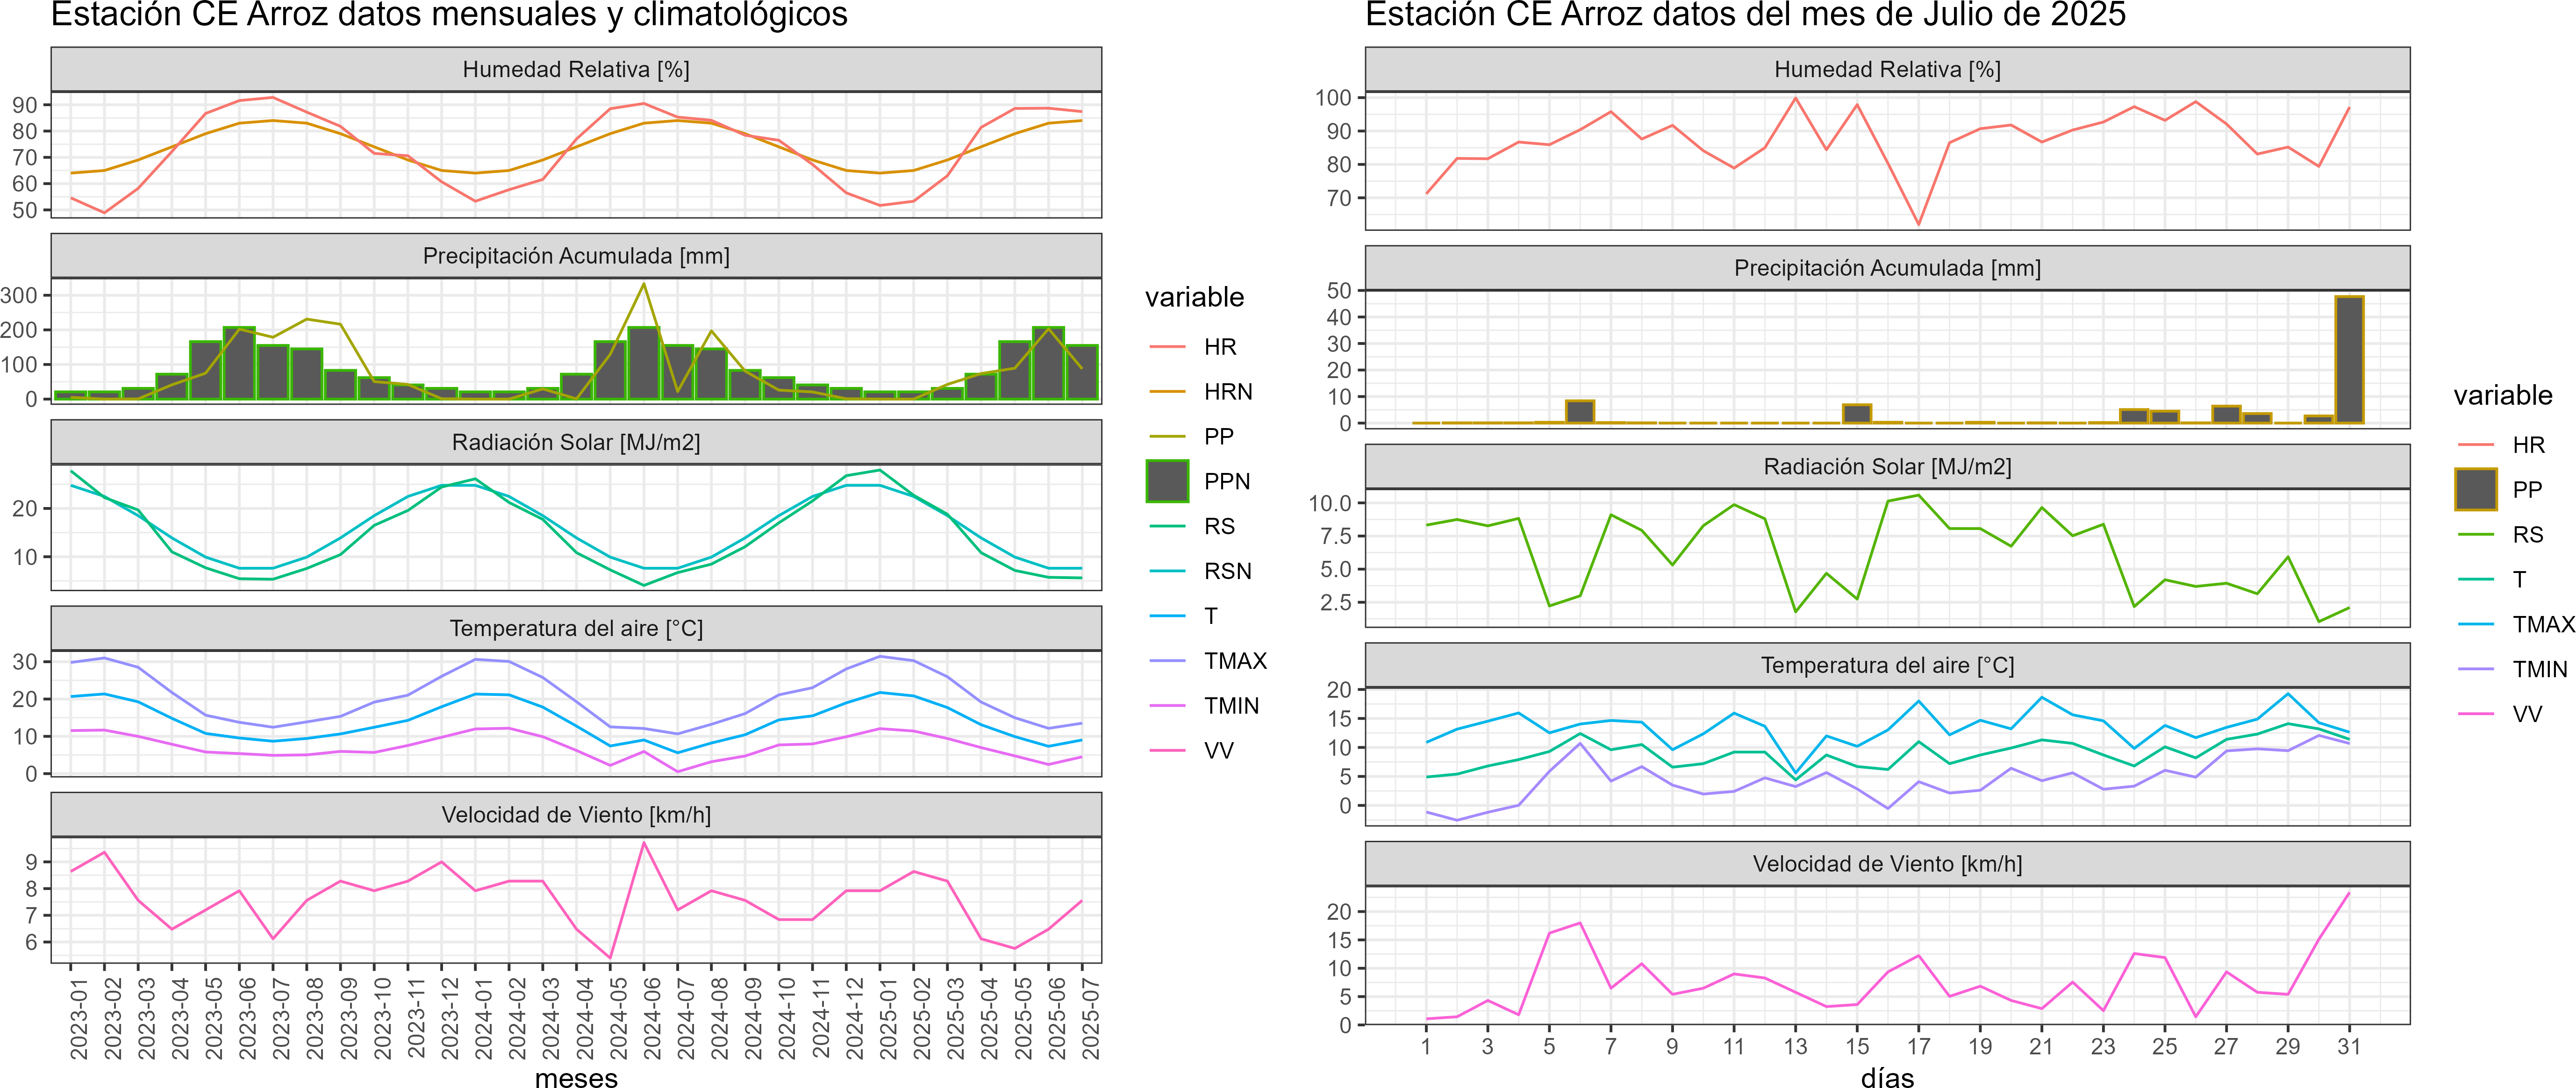
Task: Select the 2023-12 x-axis tick label
Action: coord(450,1019)
